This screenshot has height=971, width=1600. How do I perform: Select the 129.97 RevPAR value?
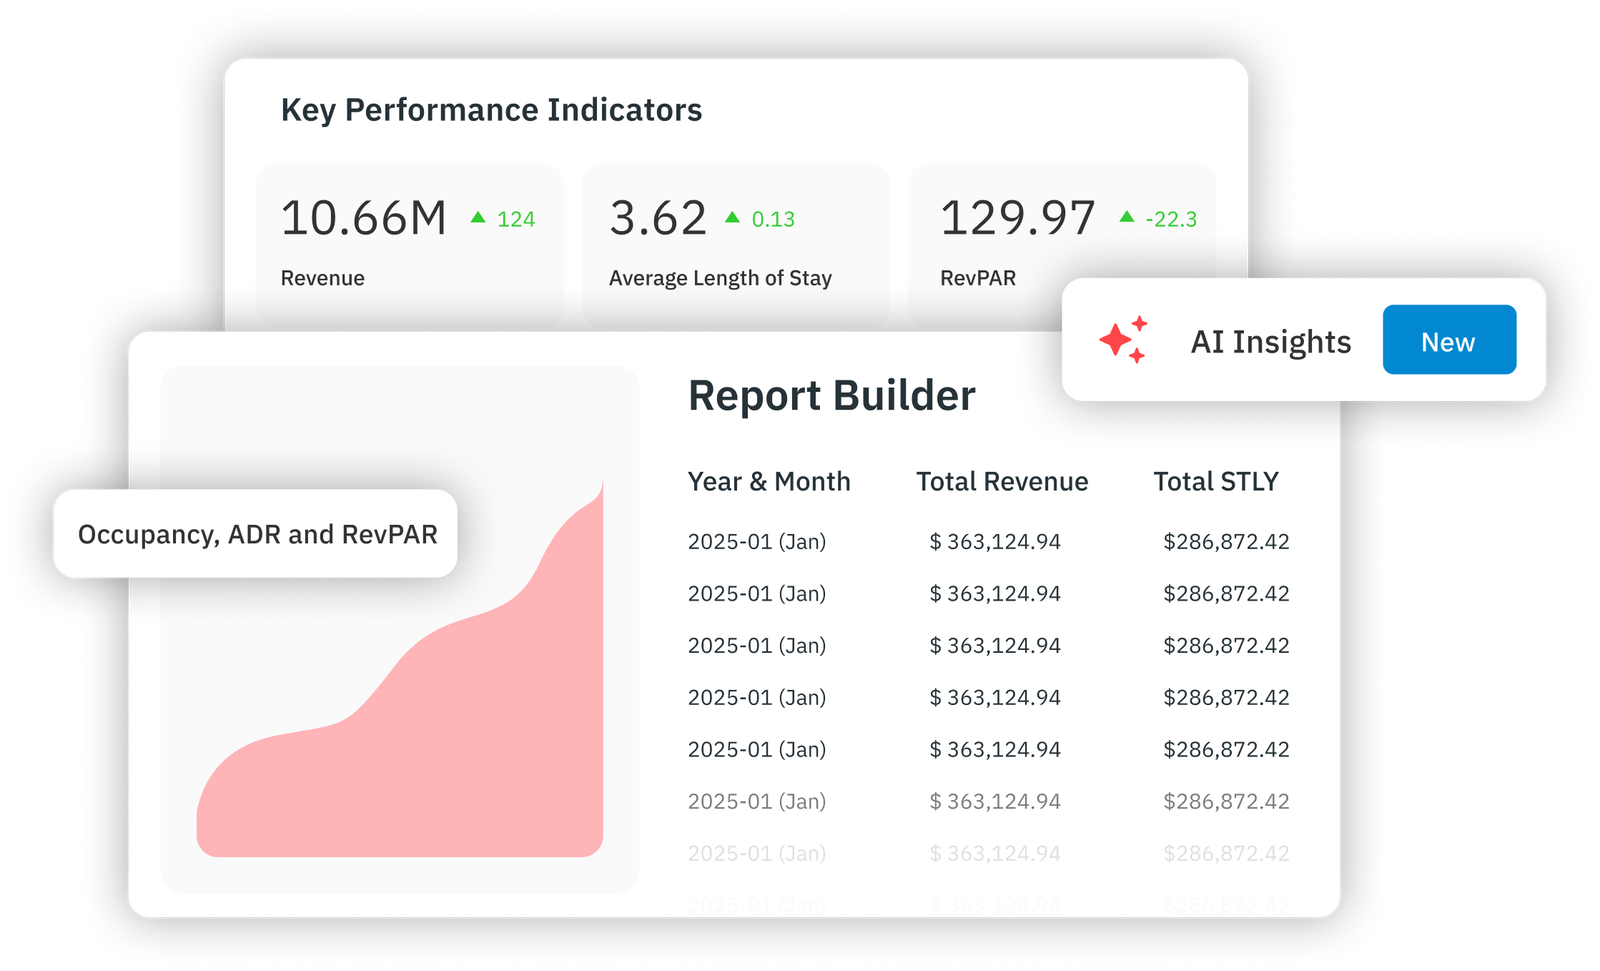(1018, 218)
